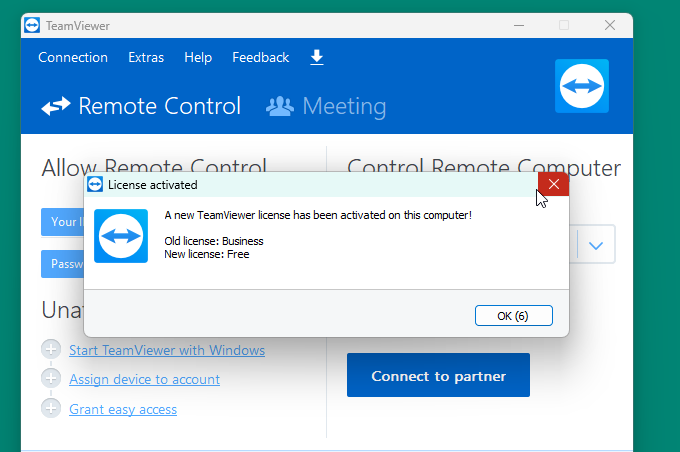
Task: Click the New license: Free text
Action: [207, 254]
